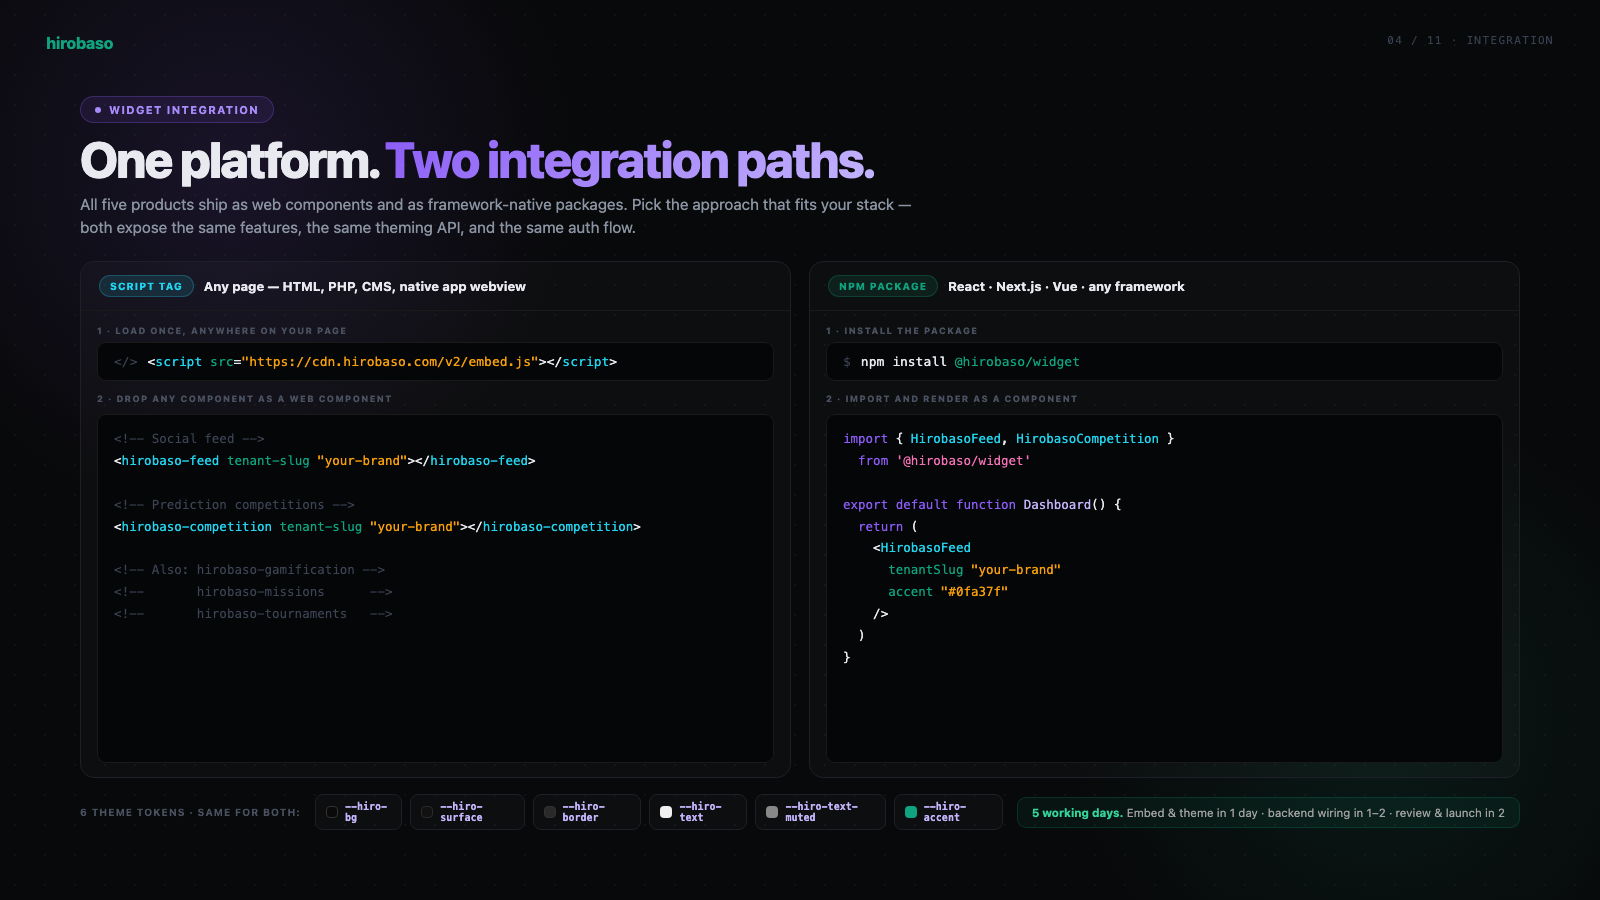Click the import HirobasoFeed line
The height and width of the screenshot is (900, 1600).
1009,439
